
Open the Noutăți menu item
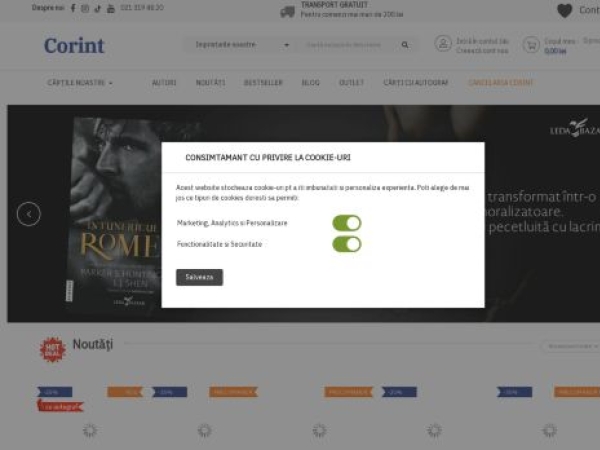tap(210, 83)
